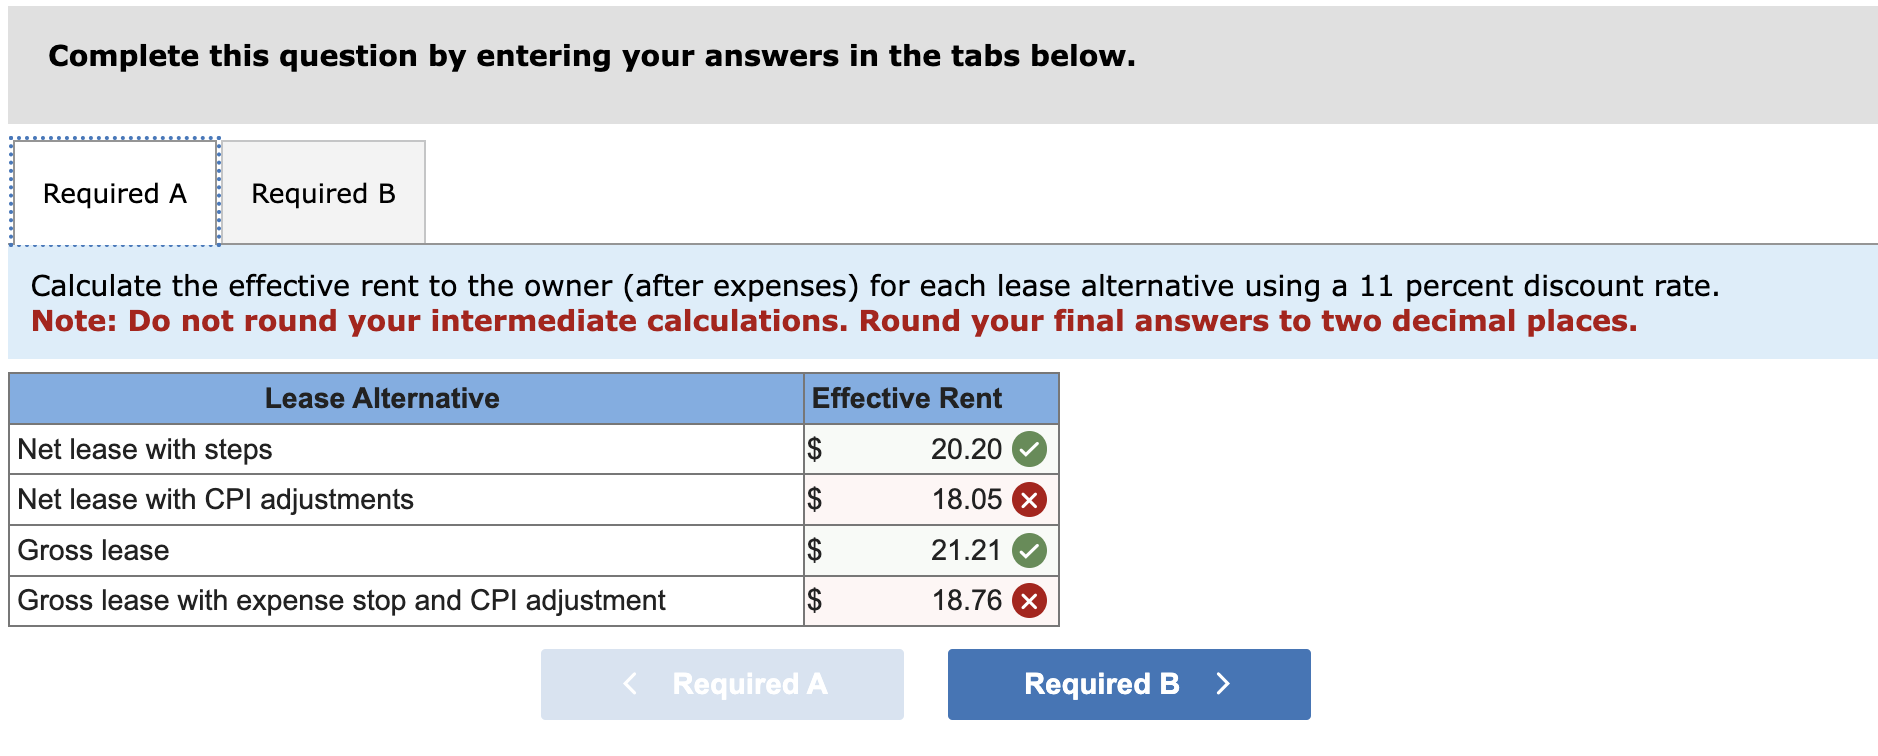Open the Required B navigation control
Screen dimensions: 1878x756
click(1128, 684)
